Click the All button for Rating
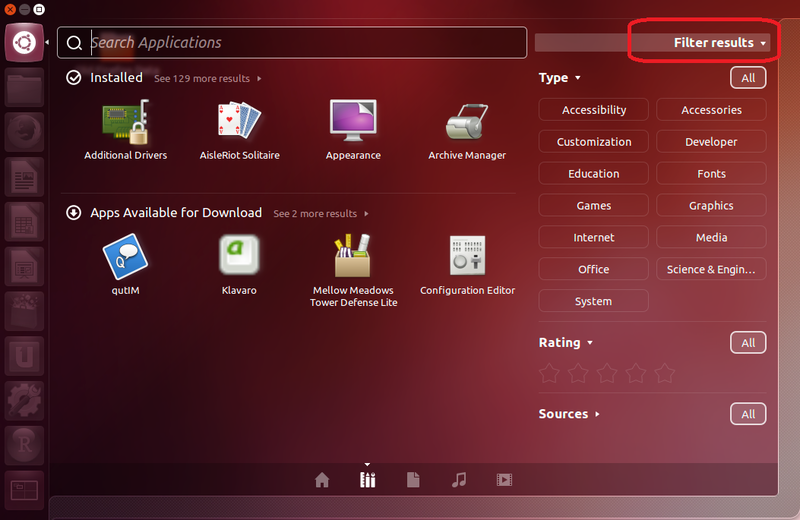 (x=748, y=343)
